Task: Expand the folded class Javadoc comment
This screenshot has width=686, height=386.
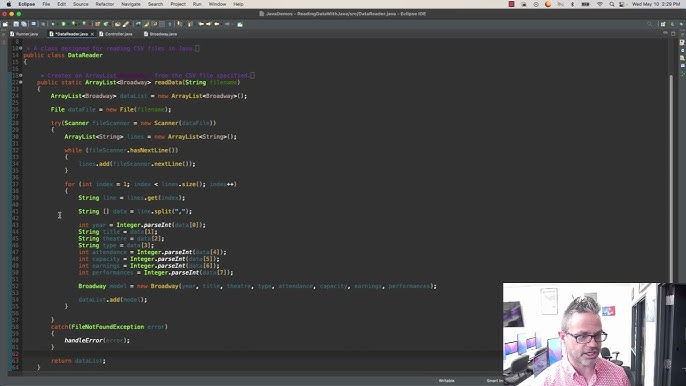Action: [x=21, y=48]
